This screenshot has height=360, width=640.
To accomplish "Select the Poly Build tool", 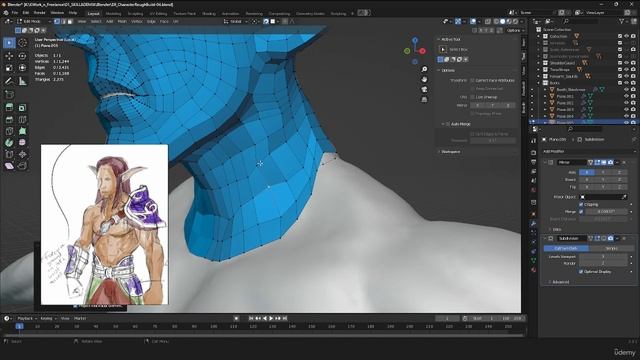I will [x=22, y=131].
